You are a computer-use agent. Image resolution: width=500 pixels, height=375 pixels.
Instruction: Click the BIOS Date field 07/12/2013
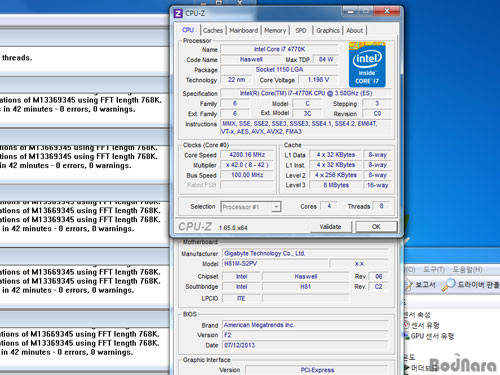pos(305,345)
